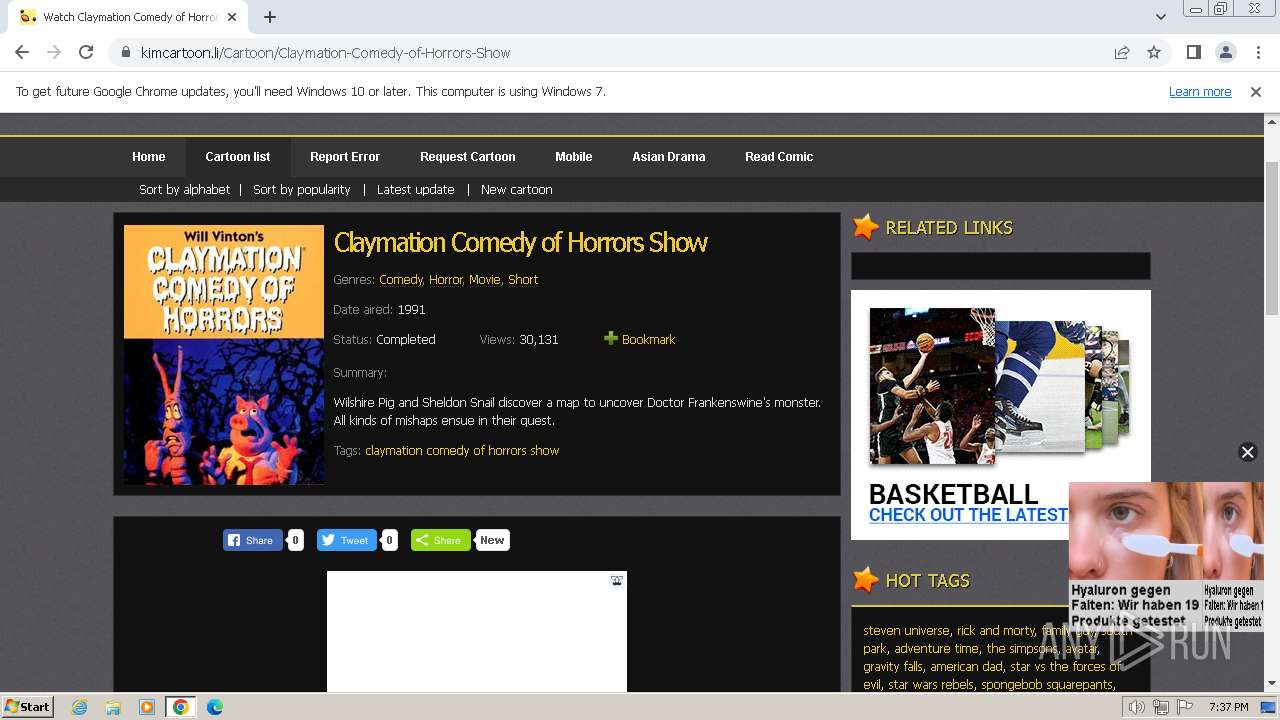Open Asian Drama section
1280x720 pixels.
pos(669,157)
